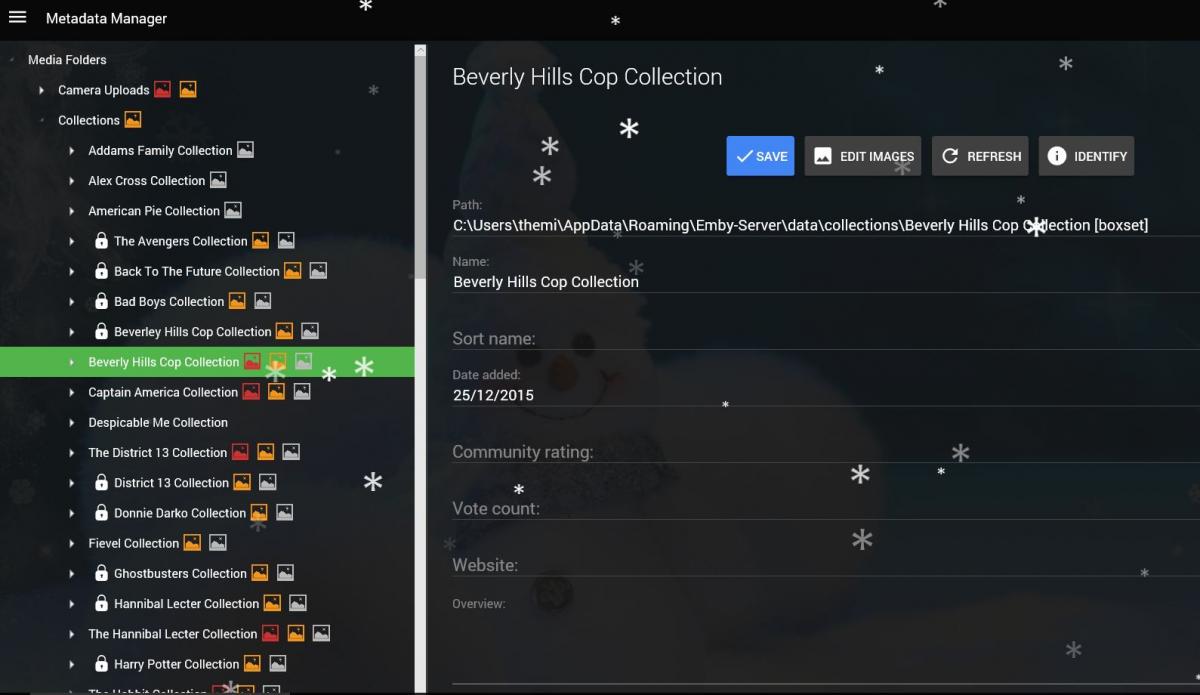Click orange image icon beside Bad Boys Collection
Screen dimensions: 1200x695
(x=237, y=301)
